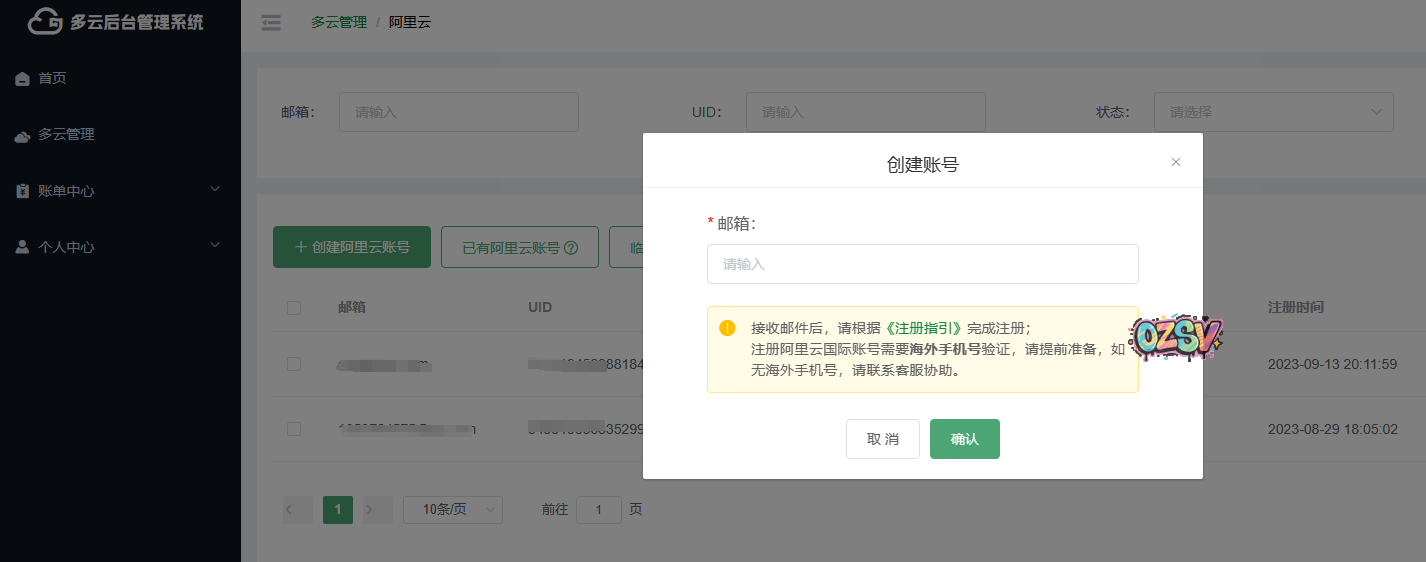Image resolution: width=1426 pixels, height=562 pixels.
Task: Go to previous page arrow
Action: [298, 510]
